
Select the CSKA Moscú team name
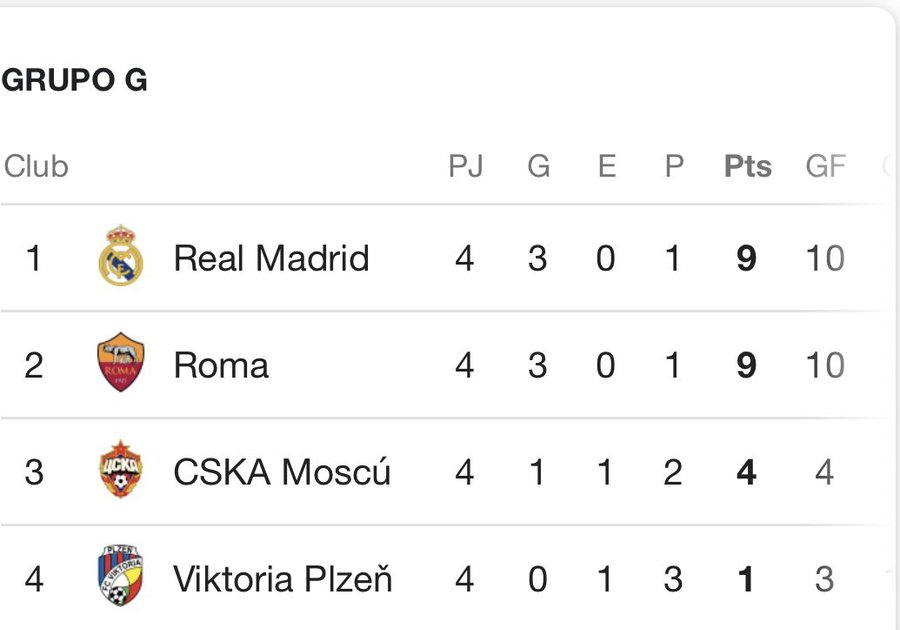tap(282, 472)
